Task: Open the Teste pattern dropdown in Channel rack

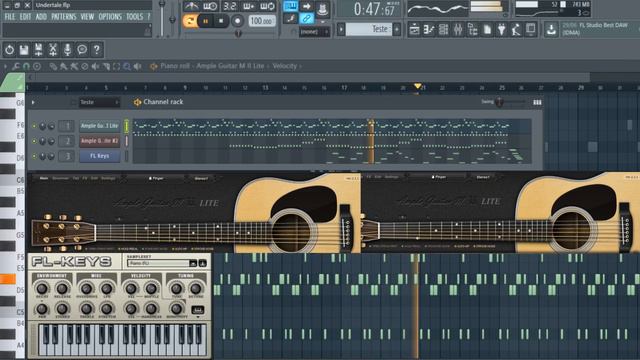Action: pyautogui.click(x=99, y=102)
